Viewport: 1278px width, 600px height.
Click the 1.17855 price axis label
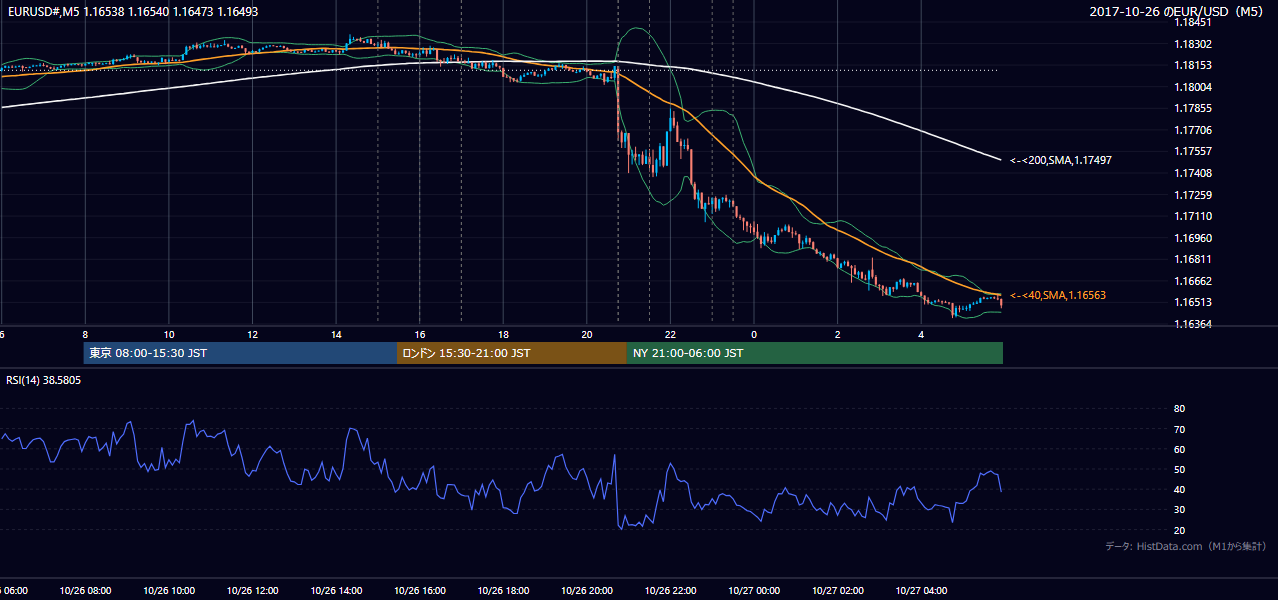click(1194, 108)
